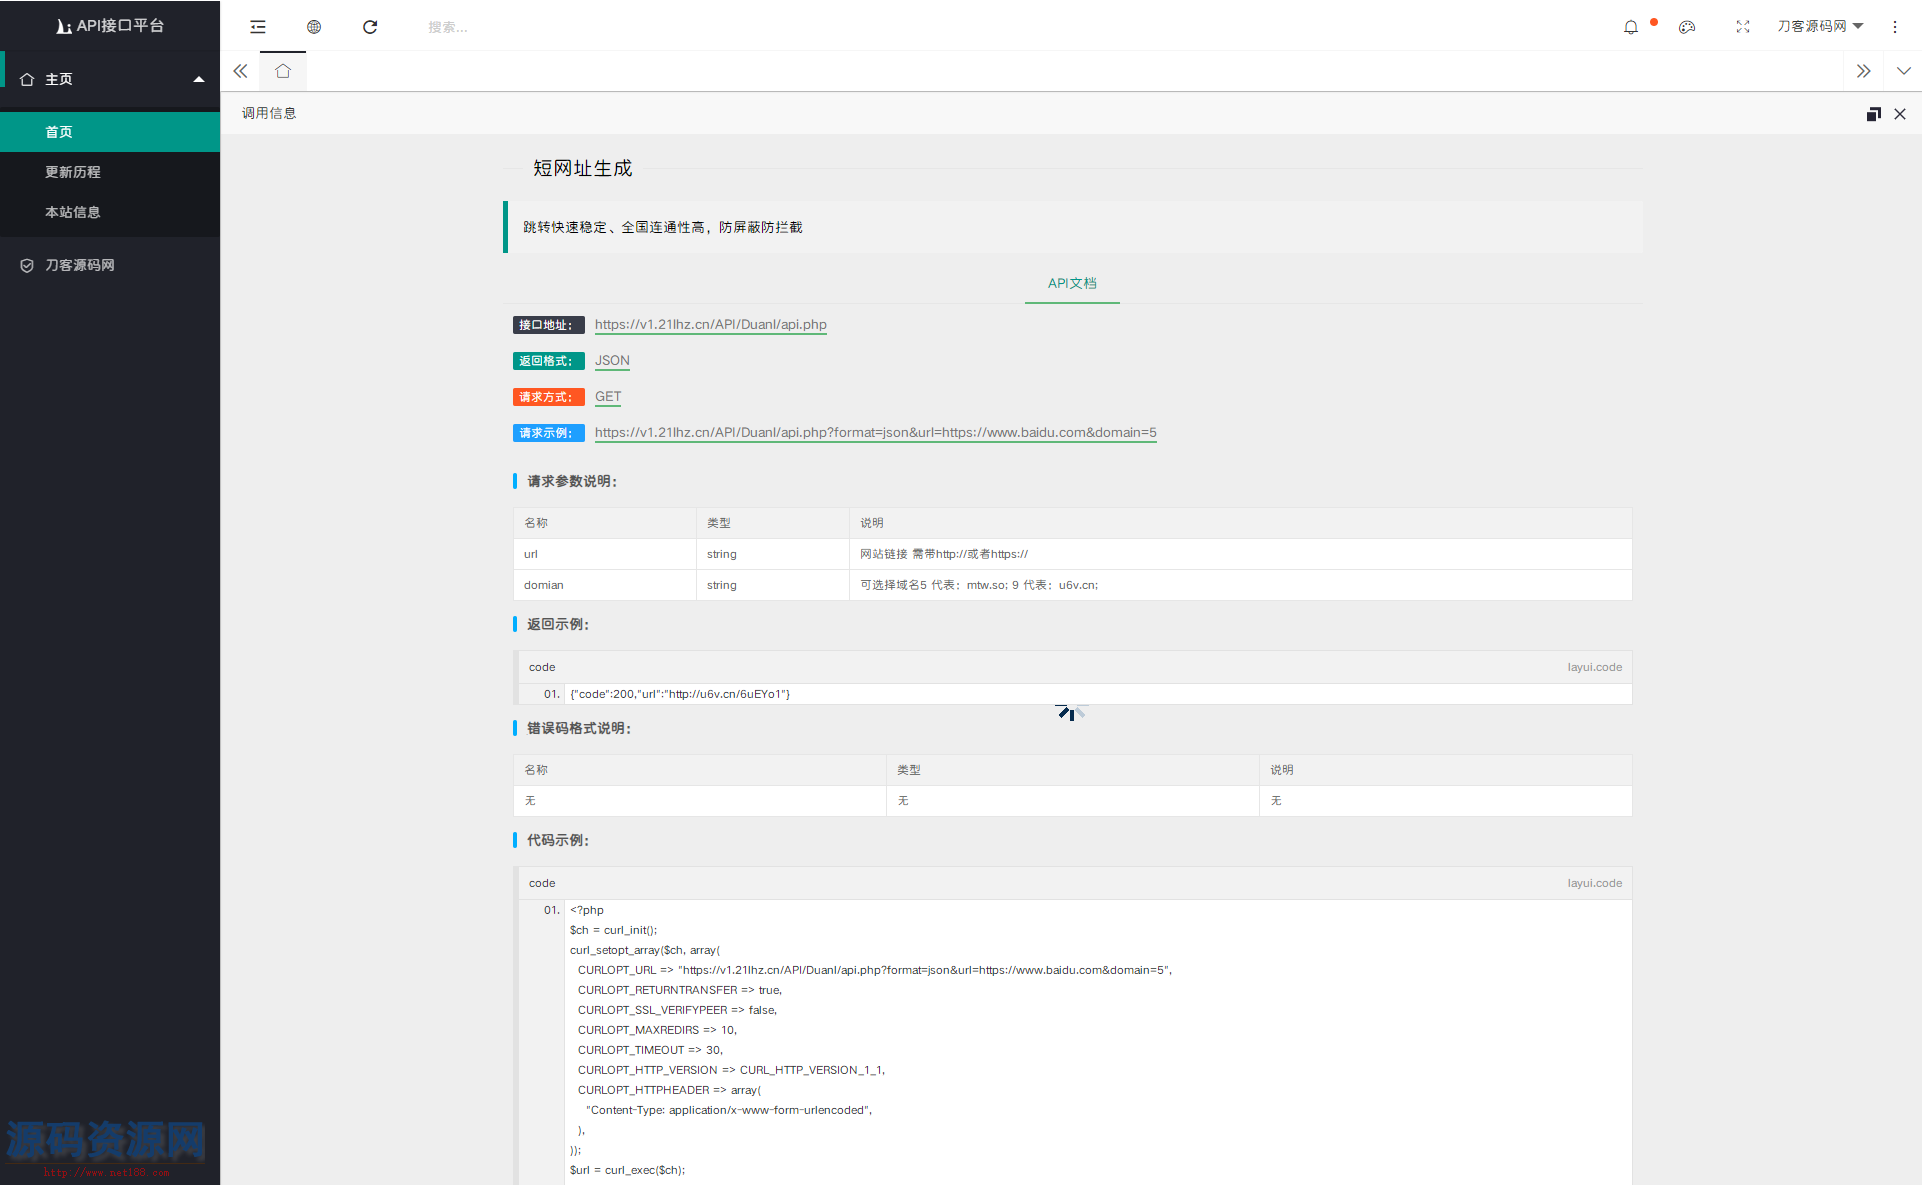Refresh the page with the reload icon

[370, 27]
